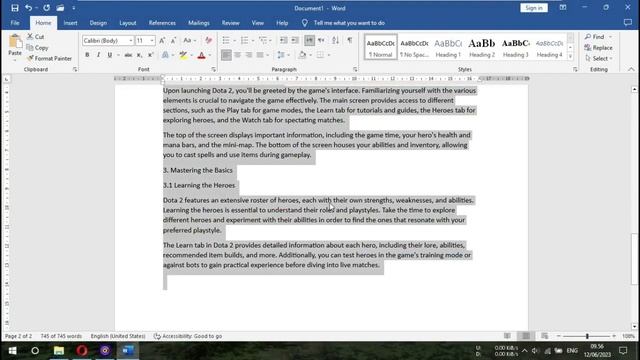Click the 100% zoom level
This screenshot has height=360, width=640.
(x=629, y=336)
